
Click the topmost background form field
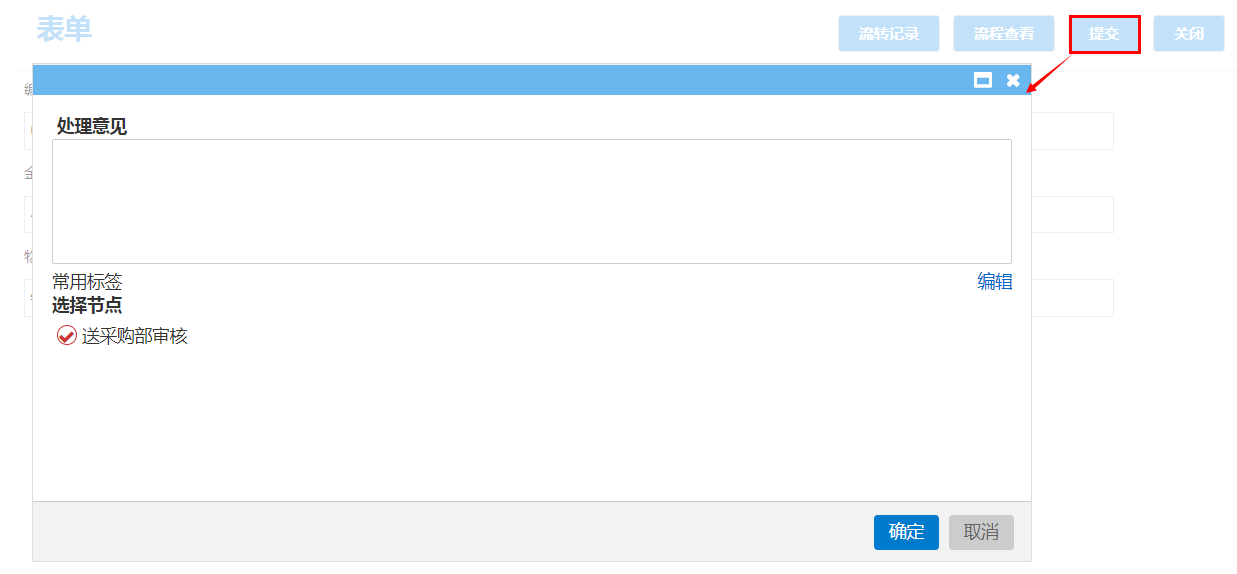pyautogui.click(x=1073, y=131)
